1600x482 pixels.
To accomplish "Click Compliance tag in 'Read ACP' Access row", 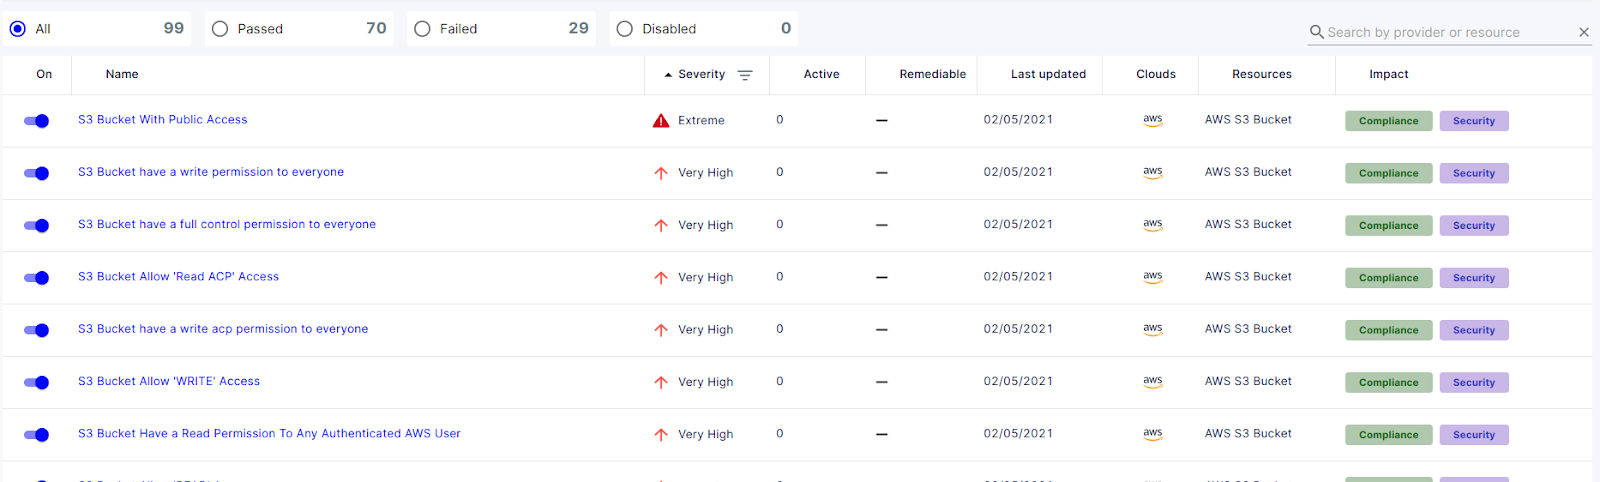I will coord(1389,278).
